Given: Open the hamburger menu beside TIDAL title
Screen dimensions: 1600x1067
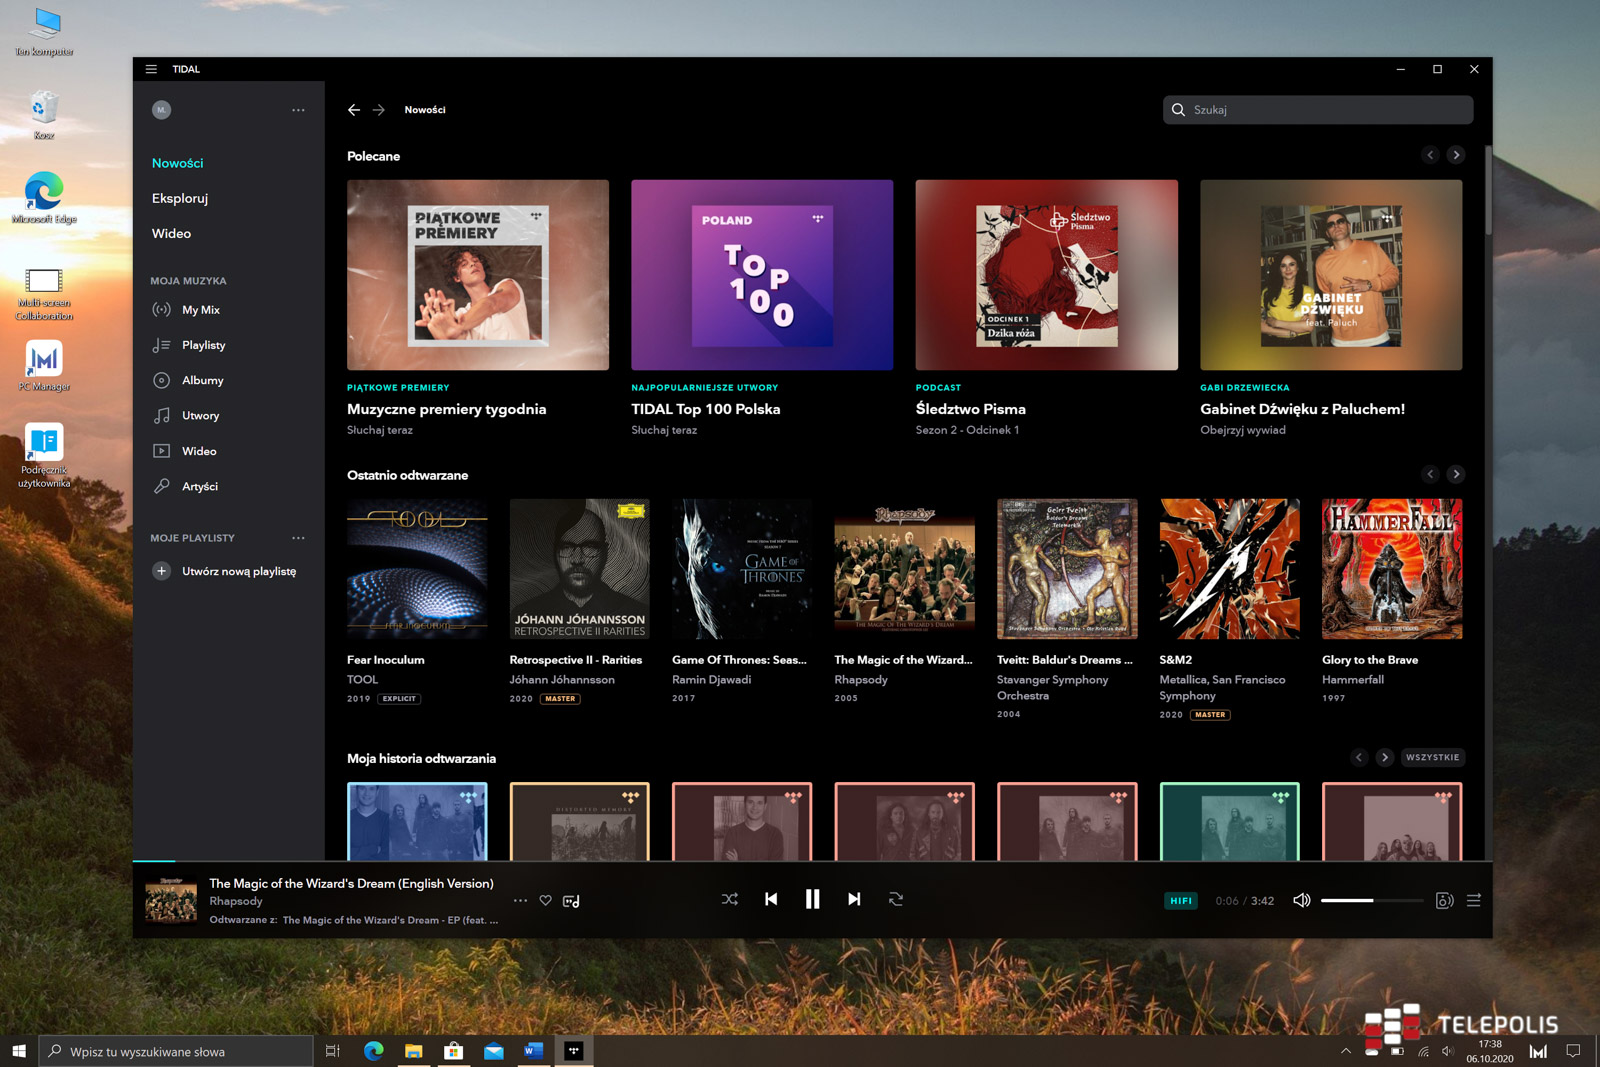Looking at the screenshot, I should (x=151, y=69).
